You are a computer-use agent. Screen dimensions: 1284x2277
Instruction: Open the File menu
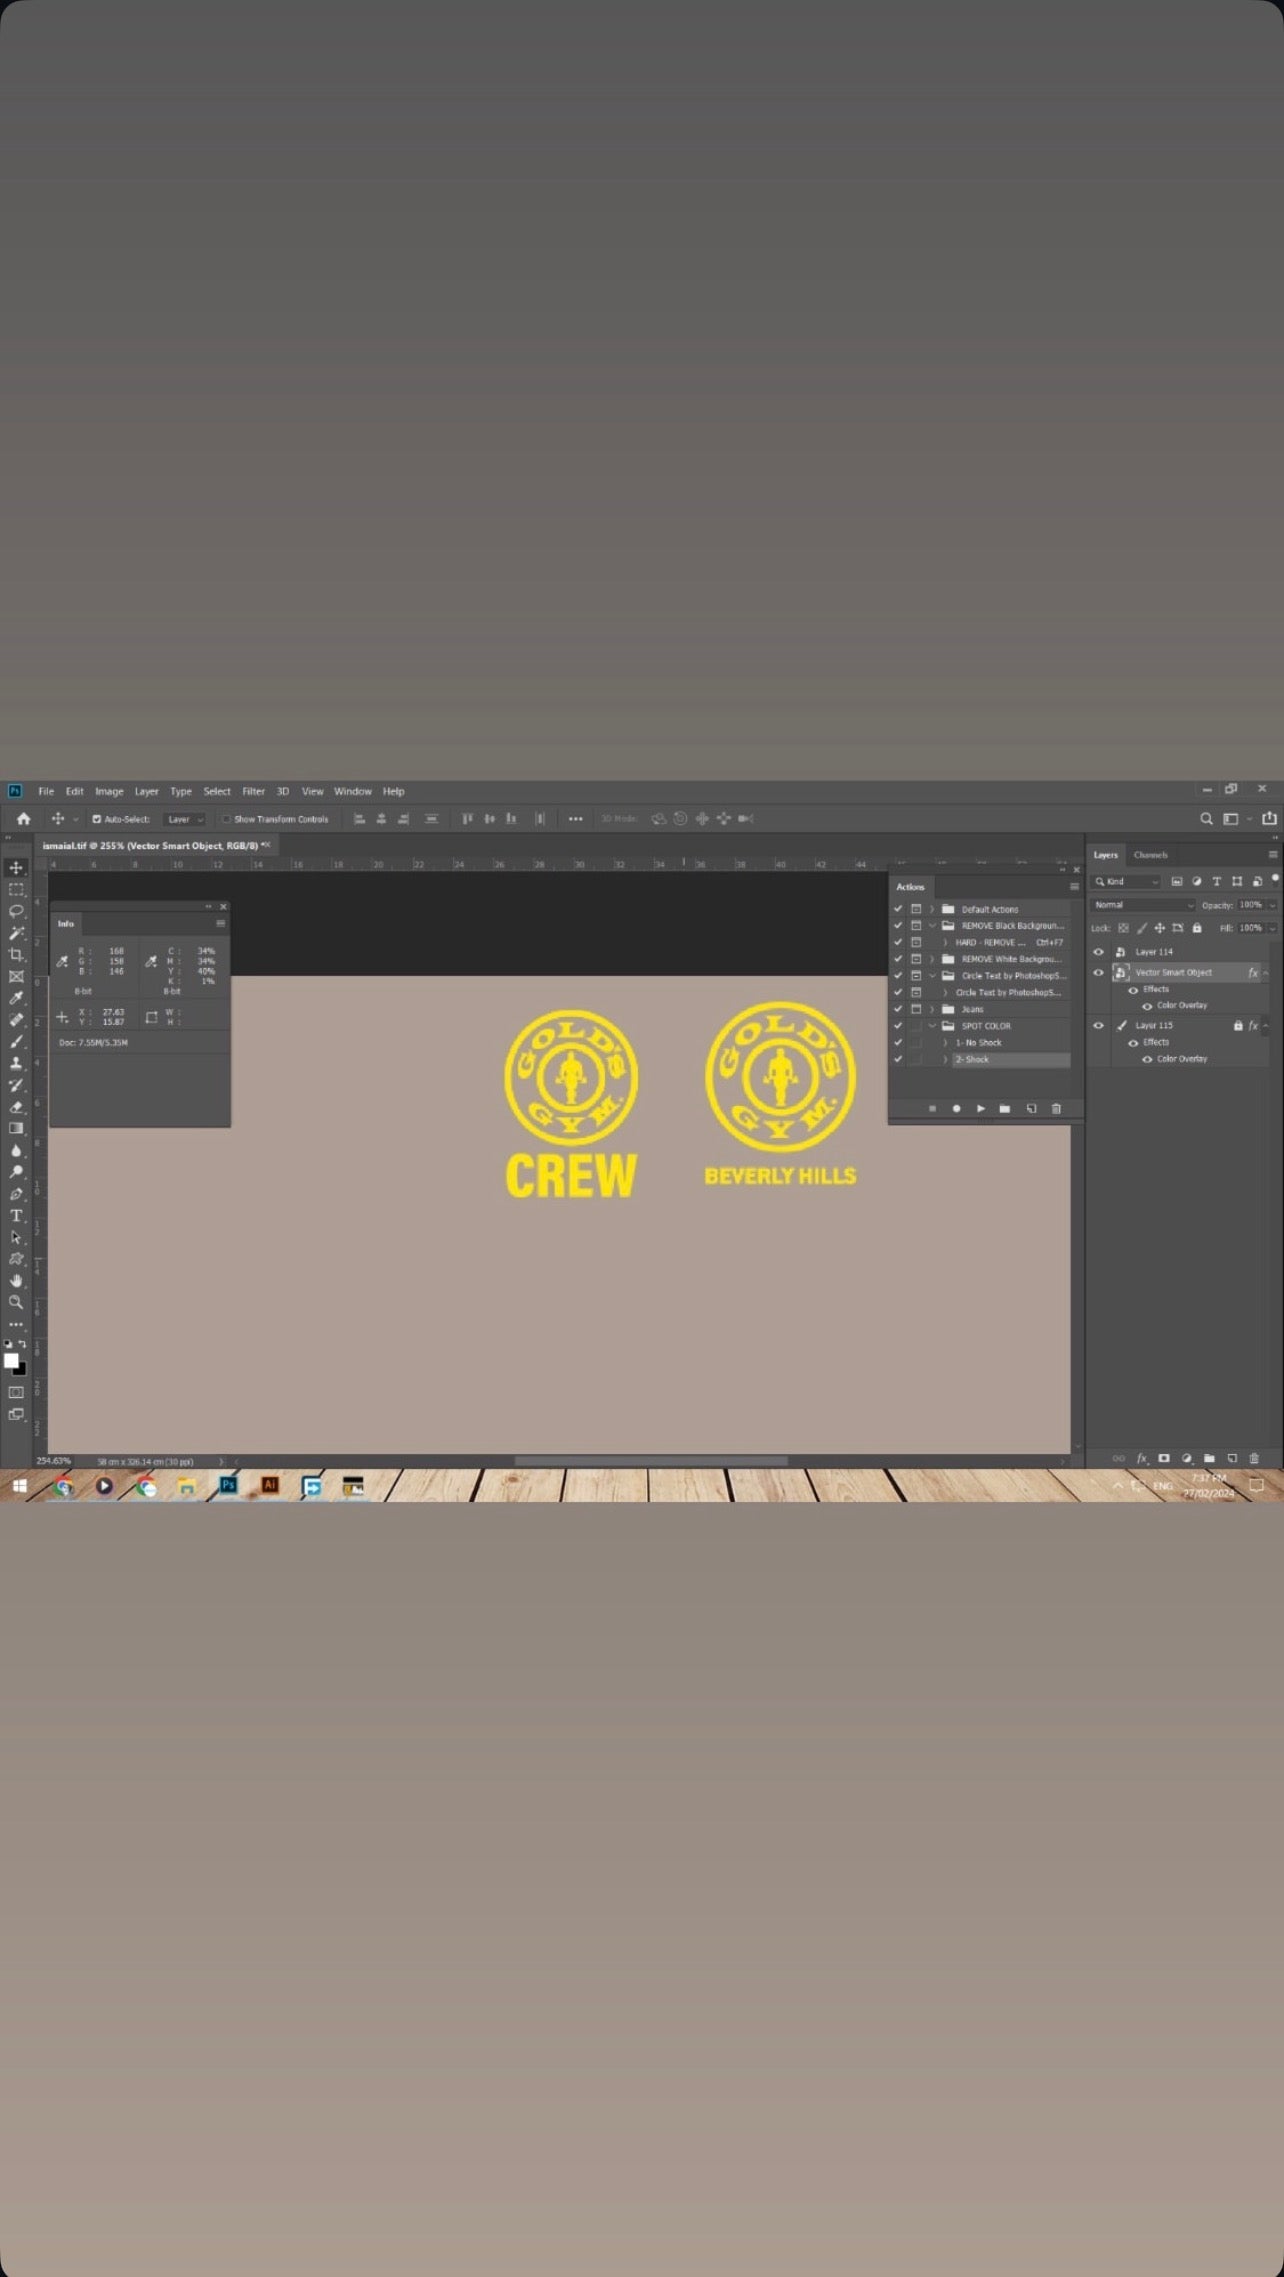click(x=46, y=791)
